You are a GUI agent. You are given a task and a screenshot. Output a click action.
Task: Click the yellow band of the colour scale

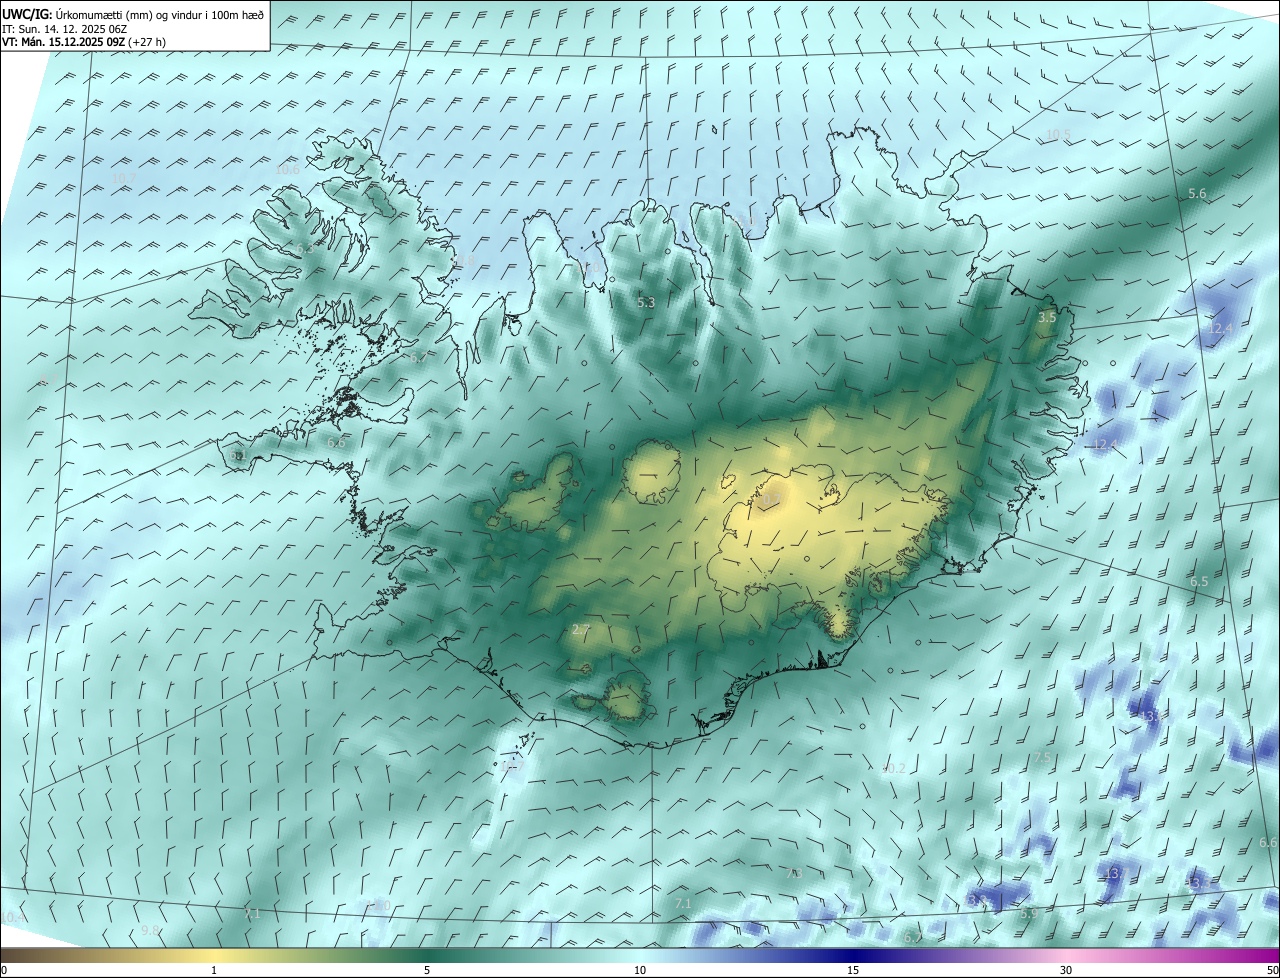(214, 955)
